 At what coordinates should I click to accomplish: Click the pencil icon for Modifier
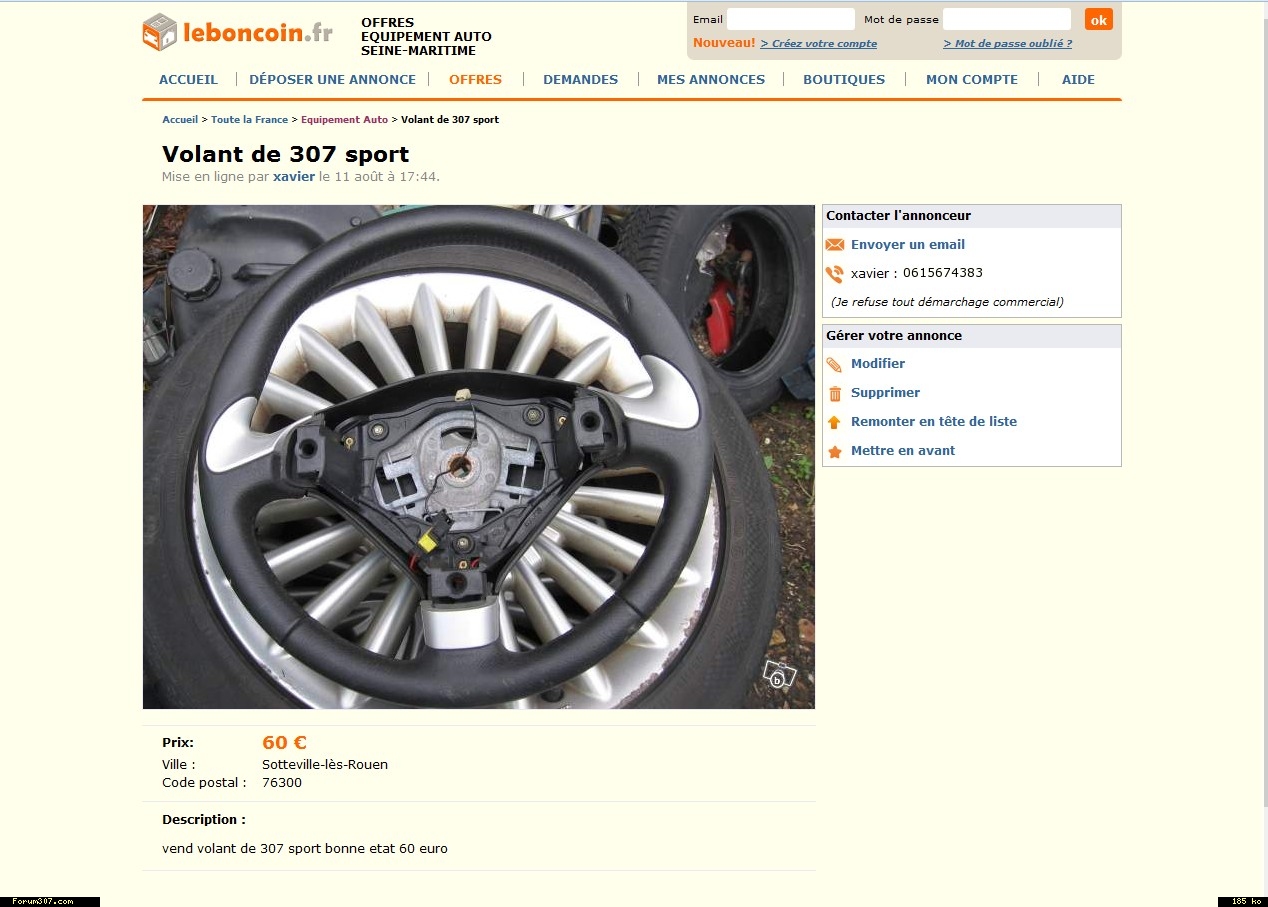point(834,365)
